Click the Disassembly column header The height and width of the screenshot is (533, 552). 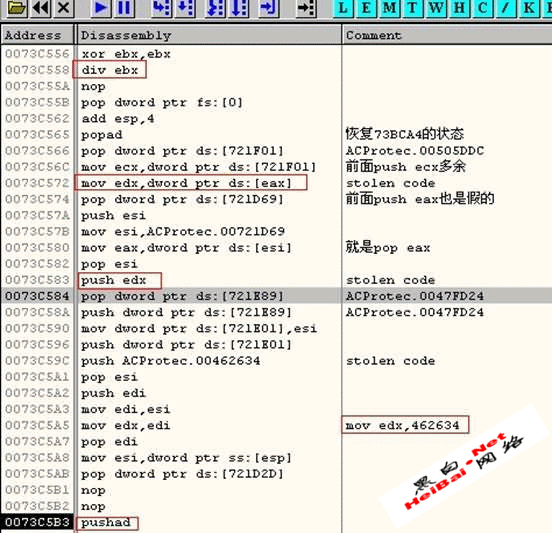point(209,35)
